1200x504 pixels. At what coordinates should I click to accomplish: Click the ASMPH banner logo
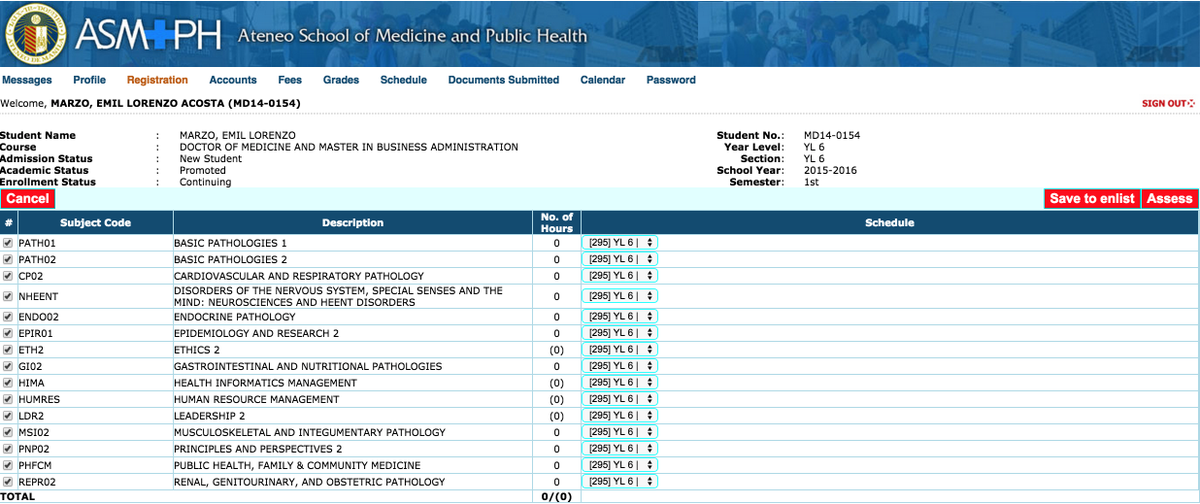pos(148,35)
